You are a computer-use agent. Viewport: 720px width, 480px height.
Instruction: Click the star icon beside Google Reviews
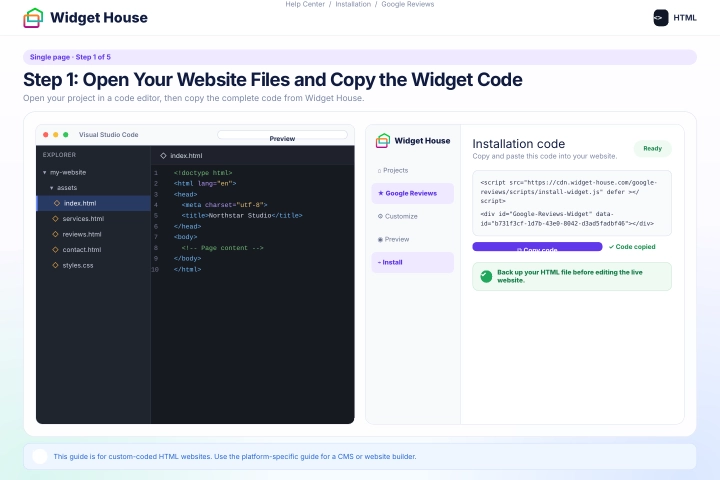pos(380,193)
